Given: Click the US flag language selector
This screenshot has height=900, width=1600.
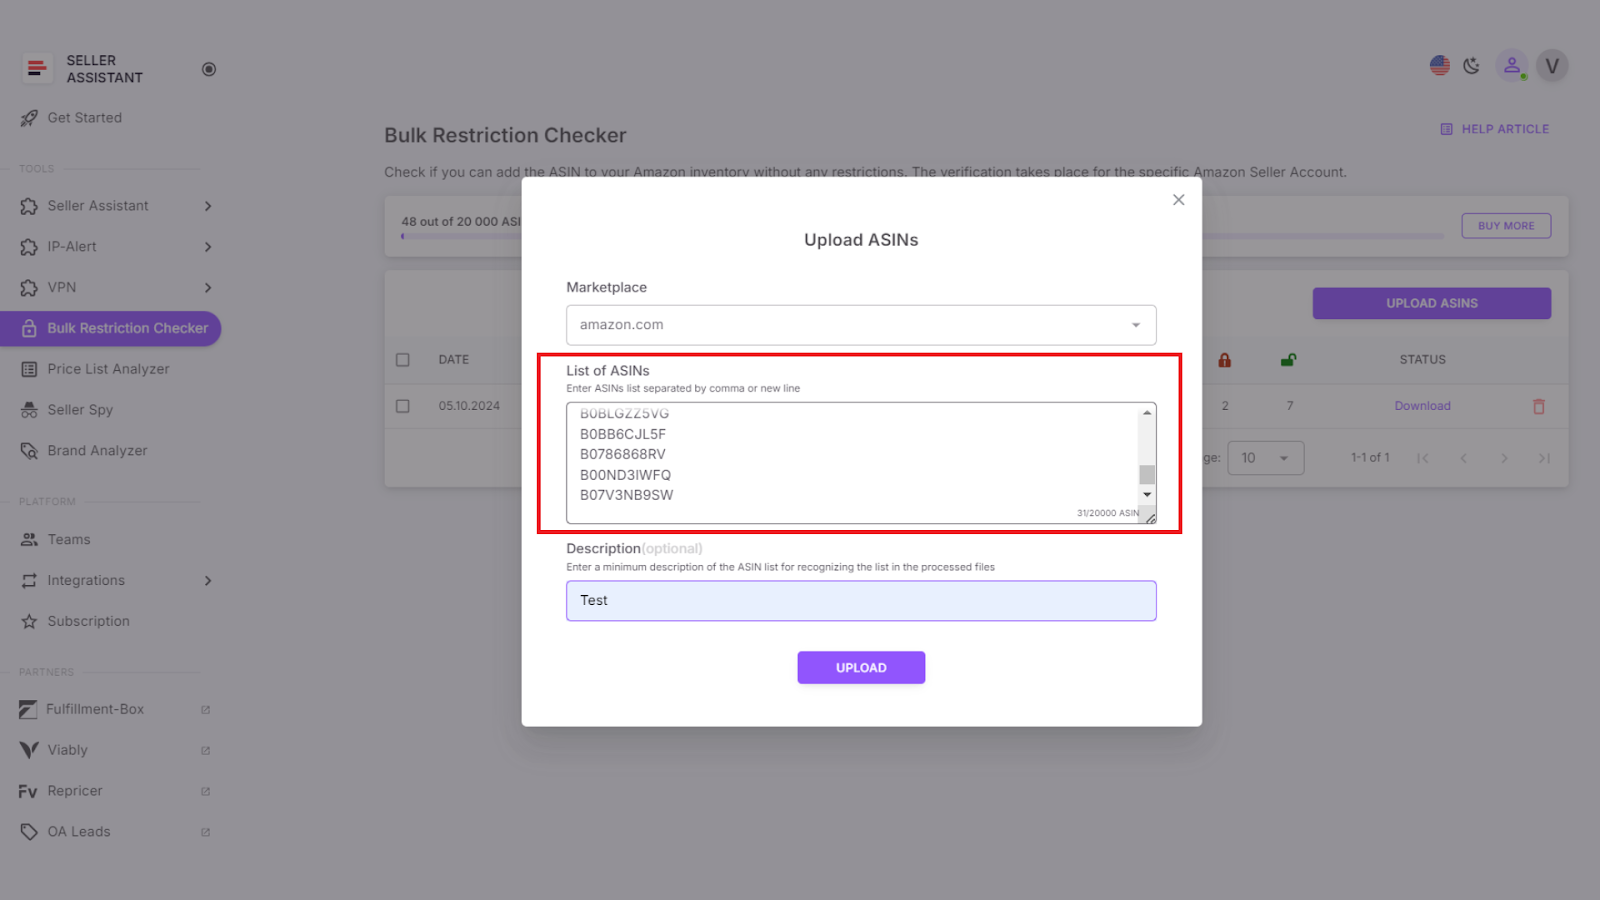Looking at the screenshot, I should tap(1439, 65).
